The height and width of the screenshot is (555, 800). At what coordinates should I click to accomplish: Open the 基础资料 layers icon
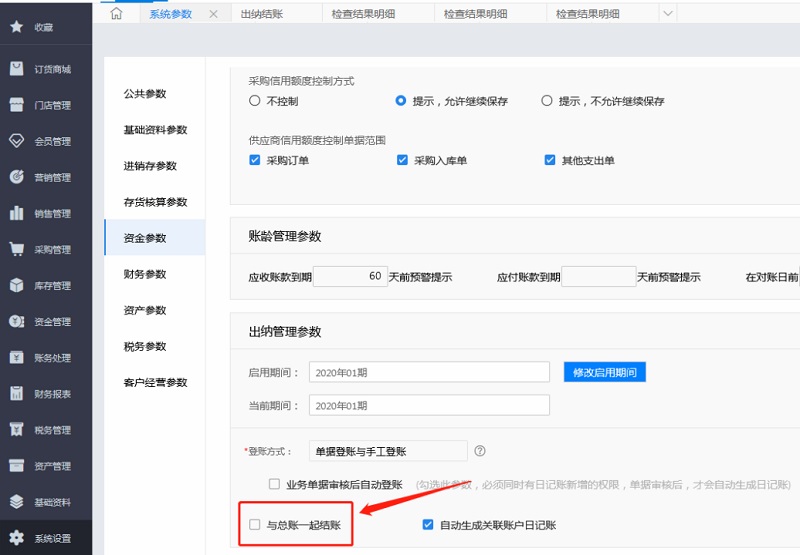pos(16,502)
